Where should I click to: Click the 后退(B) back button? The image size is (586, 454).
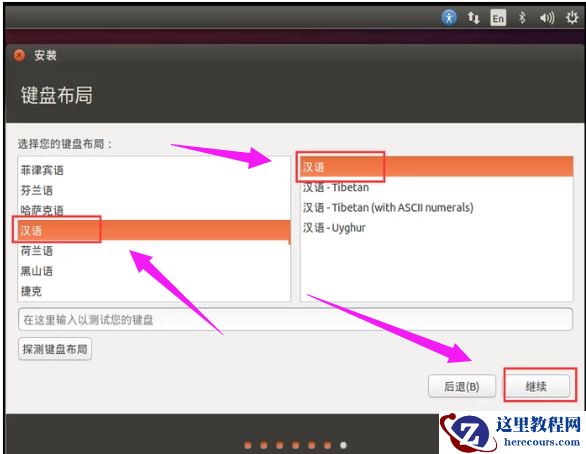pos(462,386)
